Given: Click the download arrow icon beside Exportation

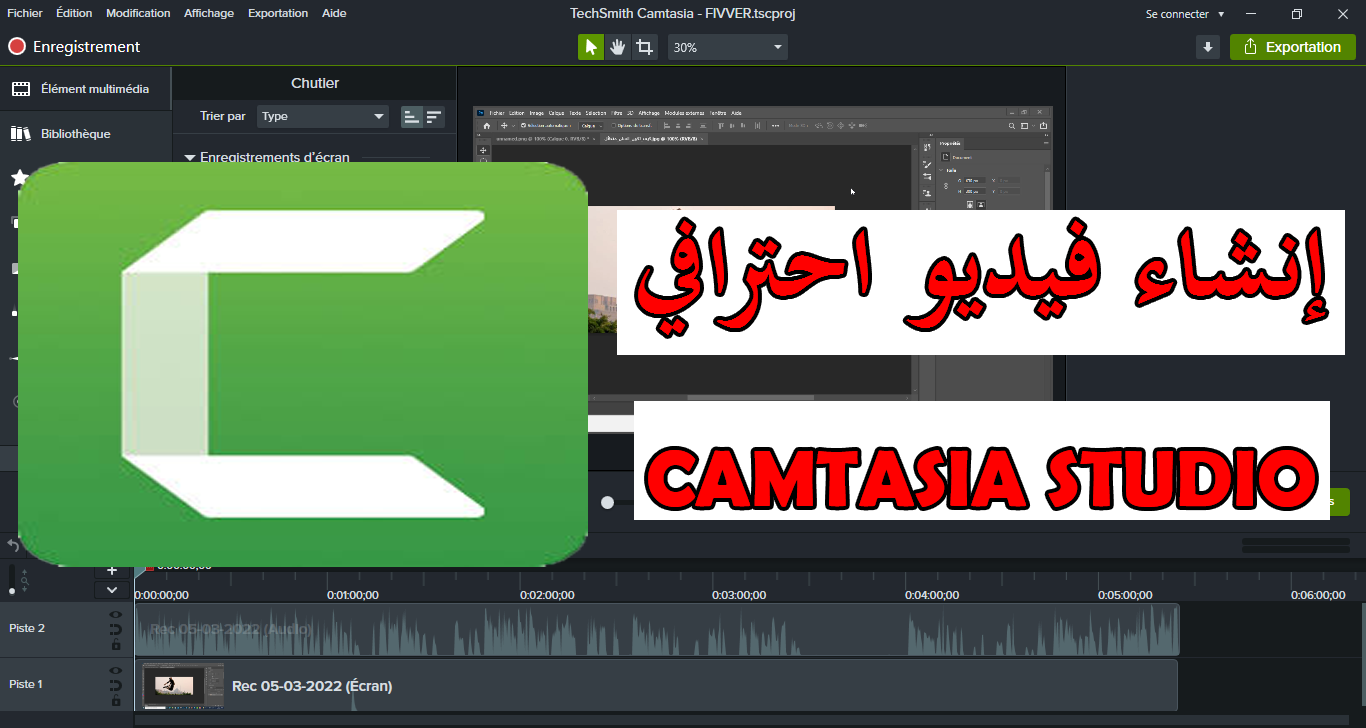Looking at the screenshot, I should [1208, 47].
